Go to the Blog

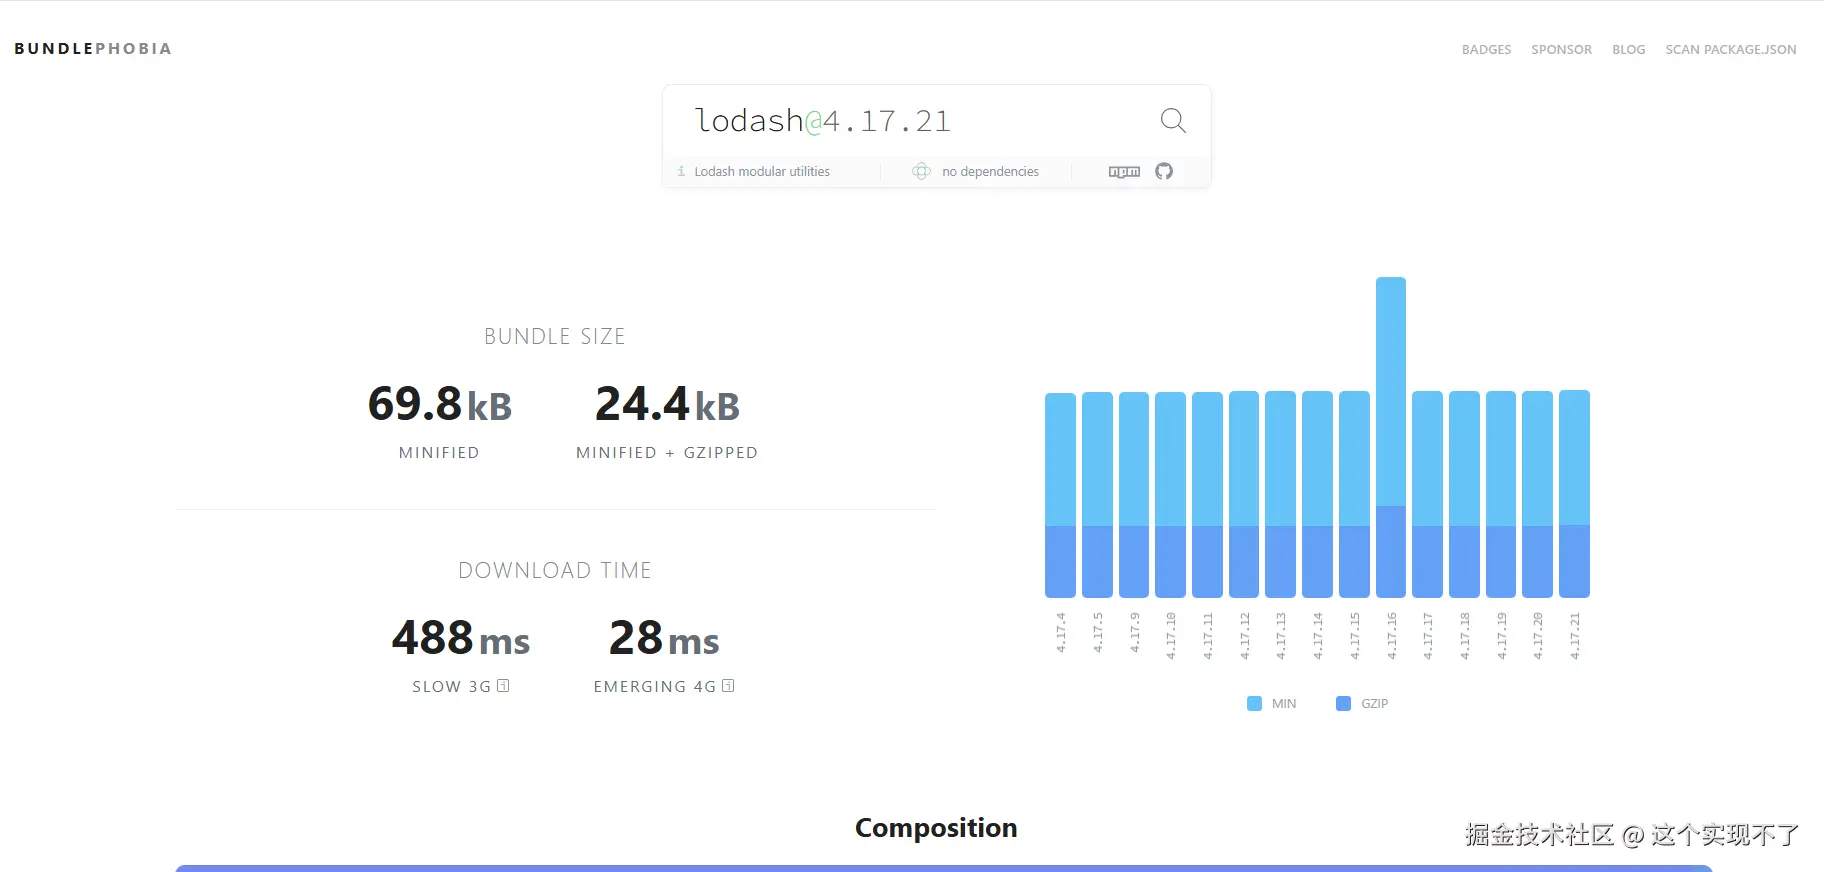point(1628,49)
